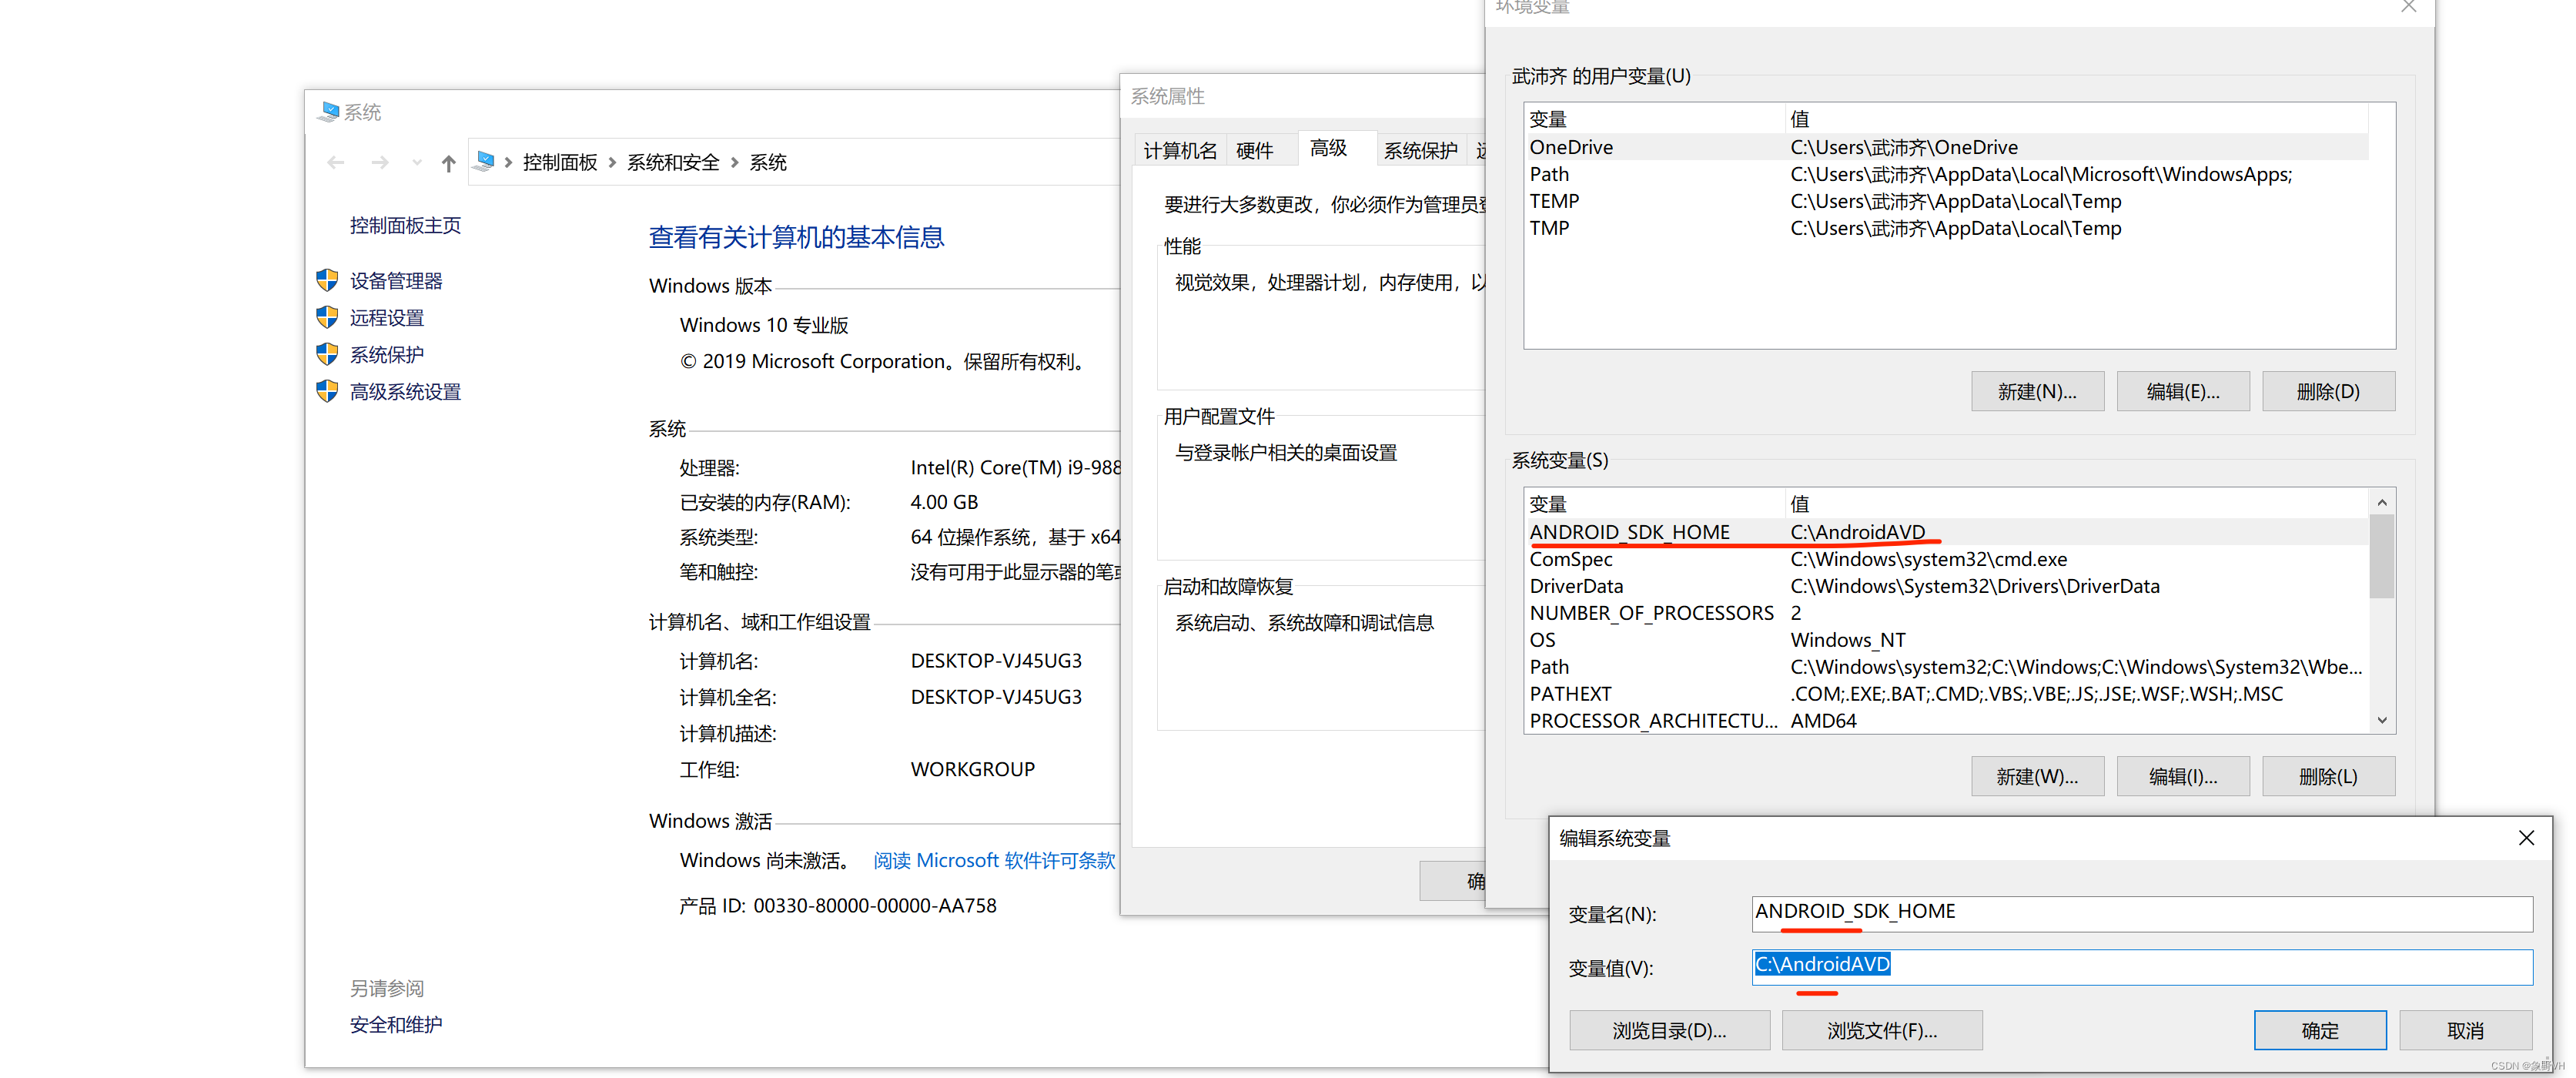Select TMP user variable row

(1947, 228)
